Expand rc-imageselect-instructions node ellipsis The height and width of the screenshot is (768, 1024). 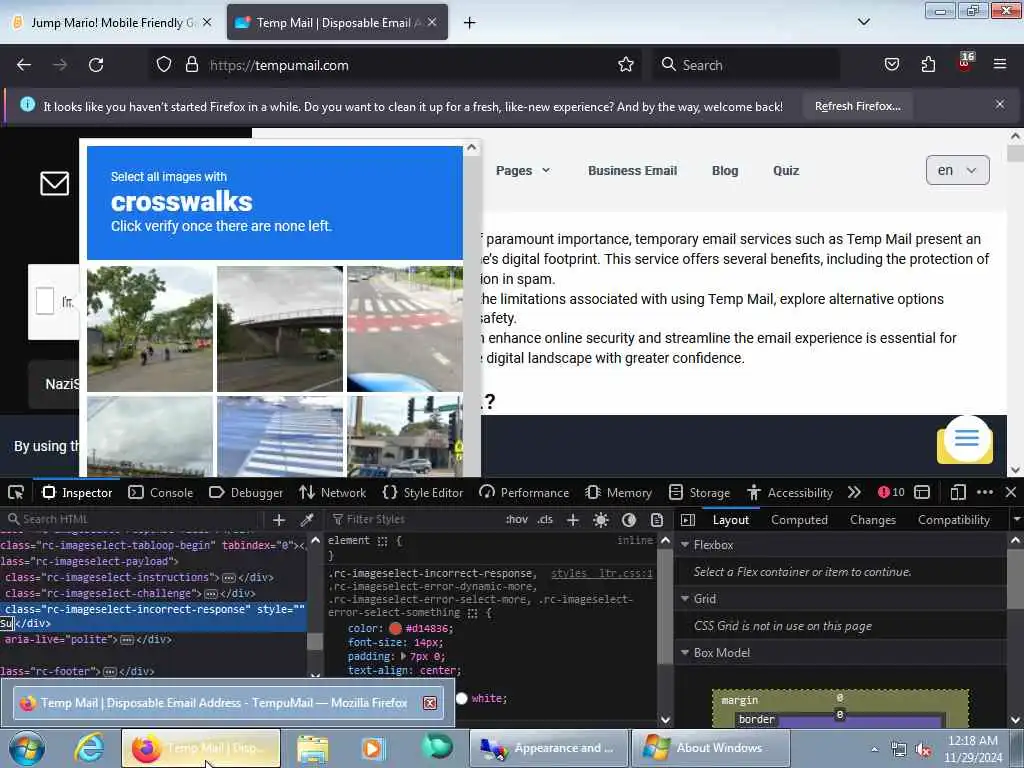(229, 578)
